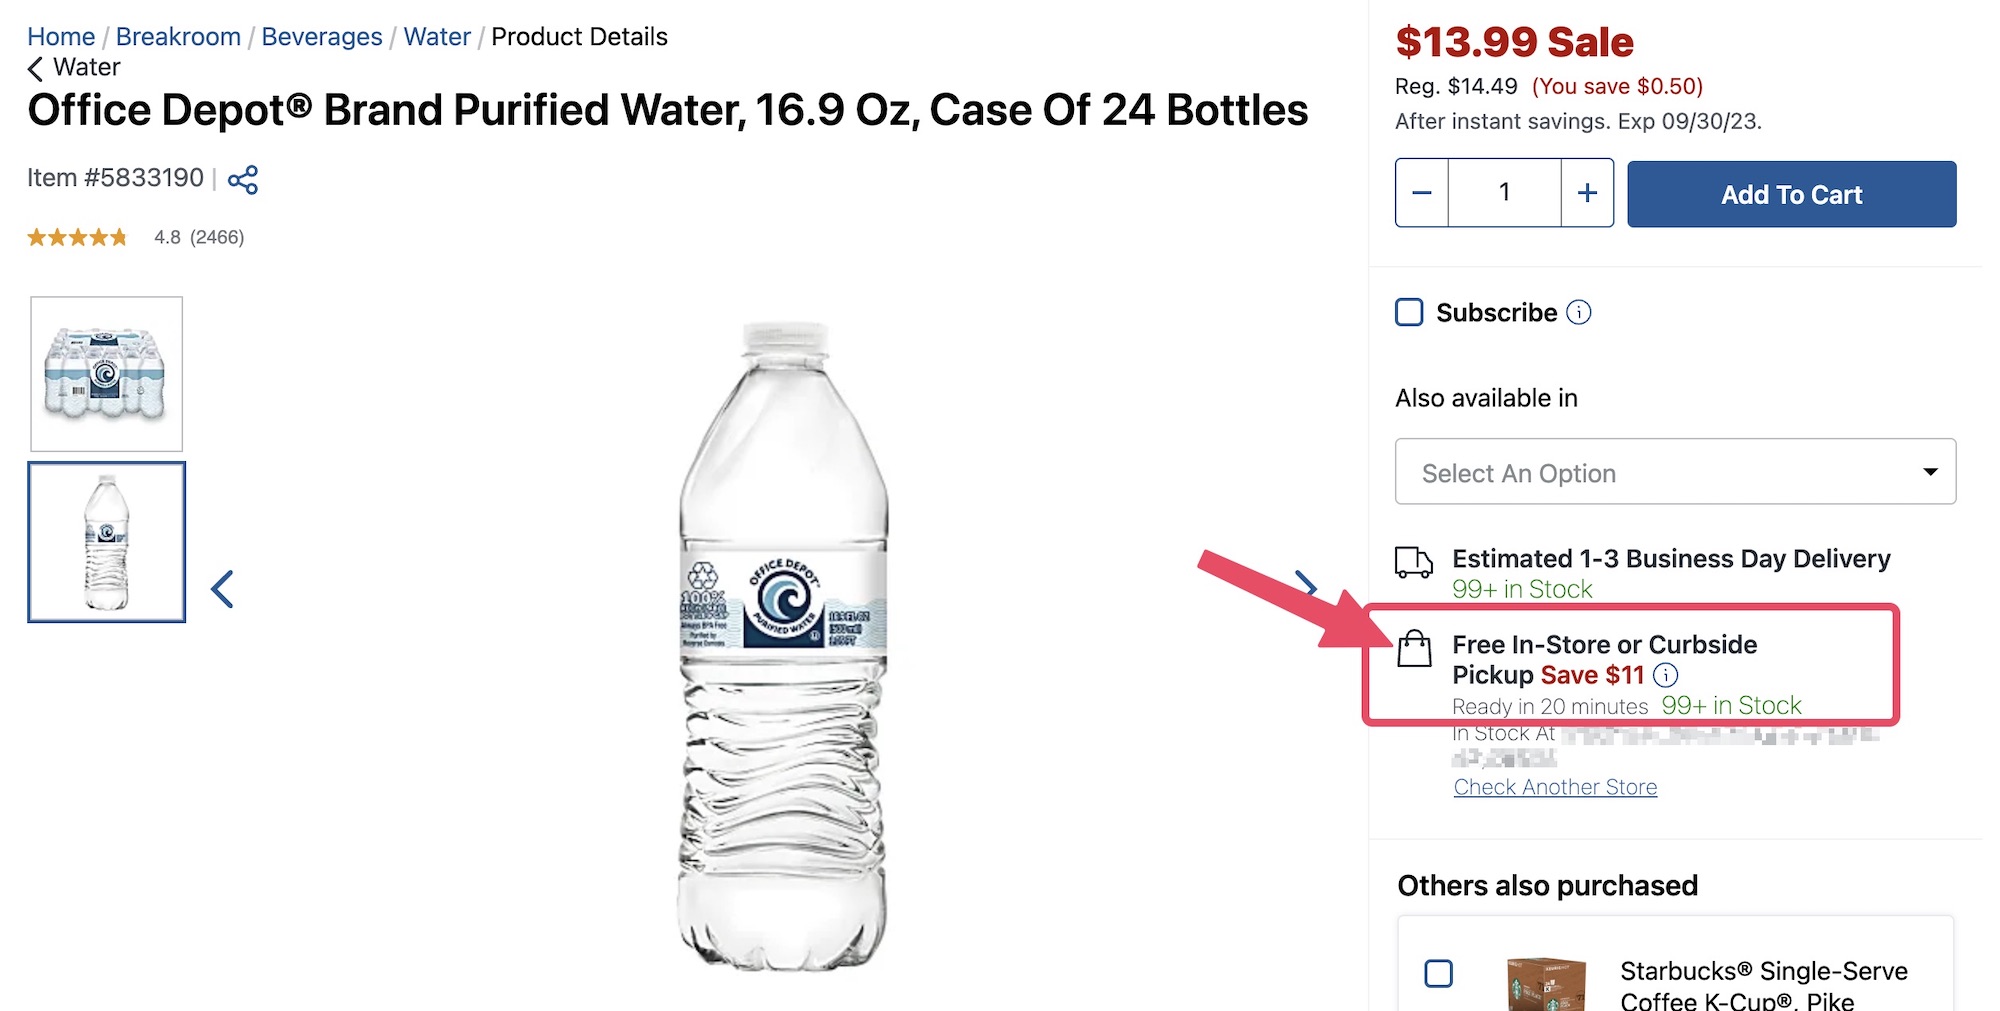Go to the Breakroom breadcrumb section
The width and height of the screenshot is (2000, 1011).
(x=178, y=36)
